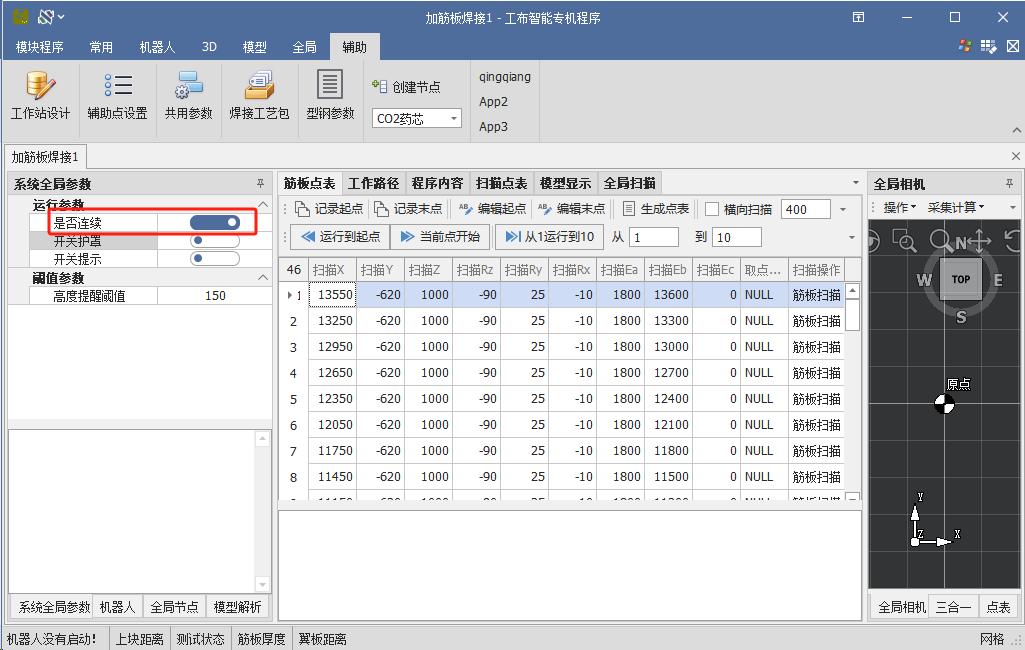Click 创建节点 create node icon
The width and height of the screenshot is (1025, 650).
pos(380,87)
